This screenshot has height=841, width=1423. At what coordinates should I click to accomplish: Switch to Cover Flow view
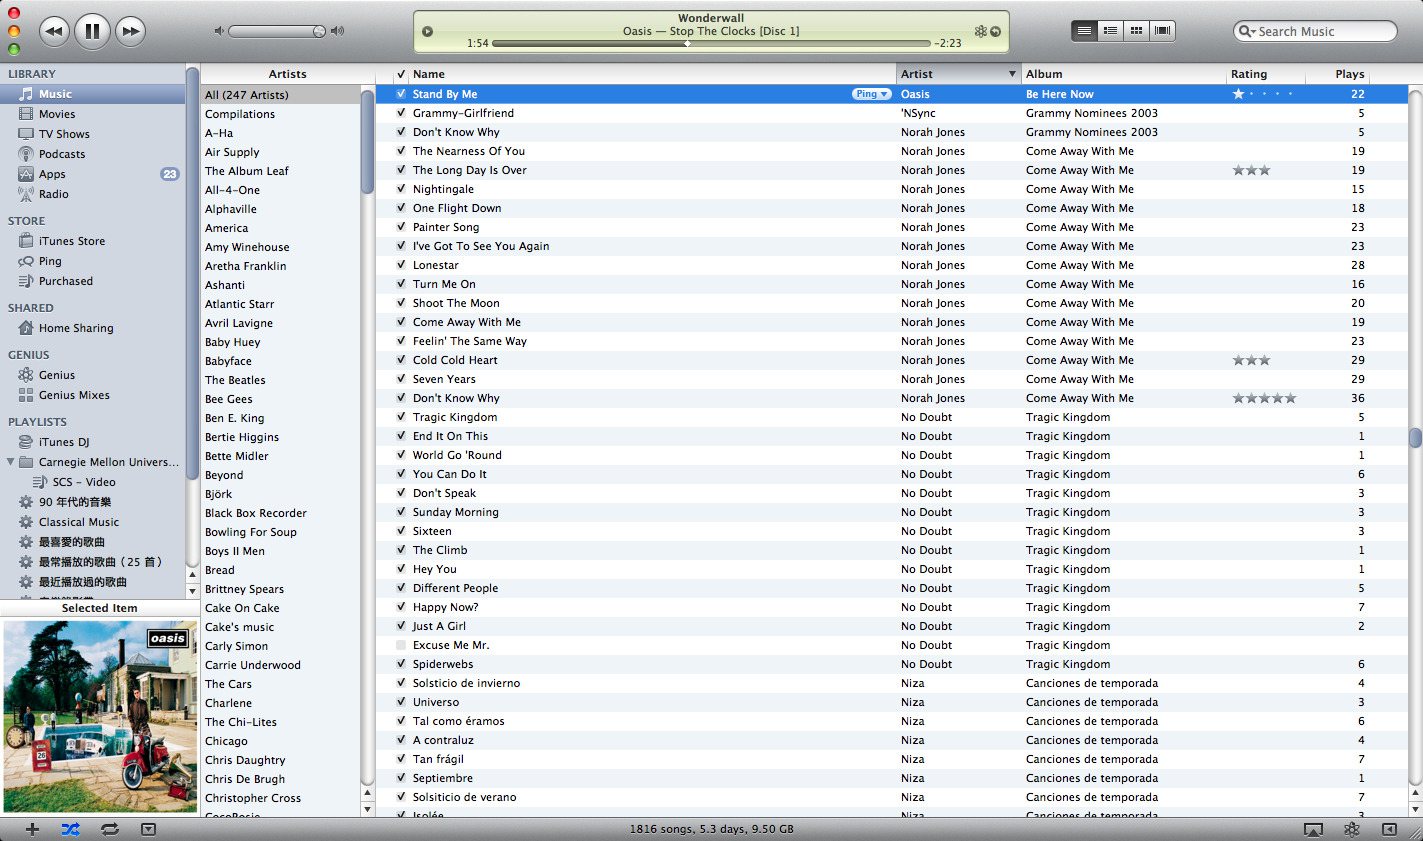[1162, 31]
